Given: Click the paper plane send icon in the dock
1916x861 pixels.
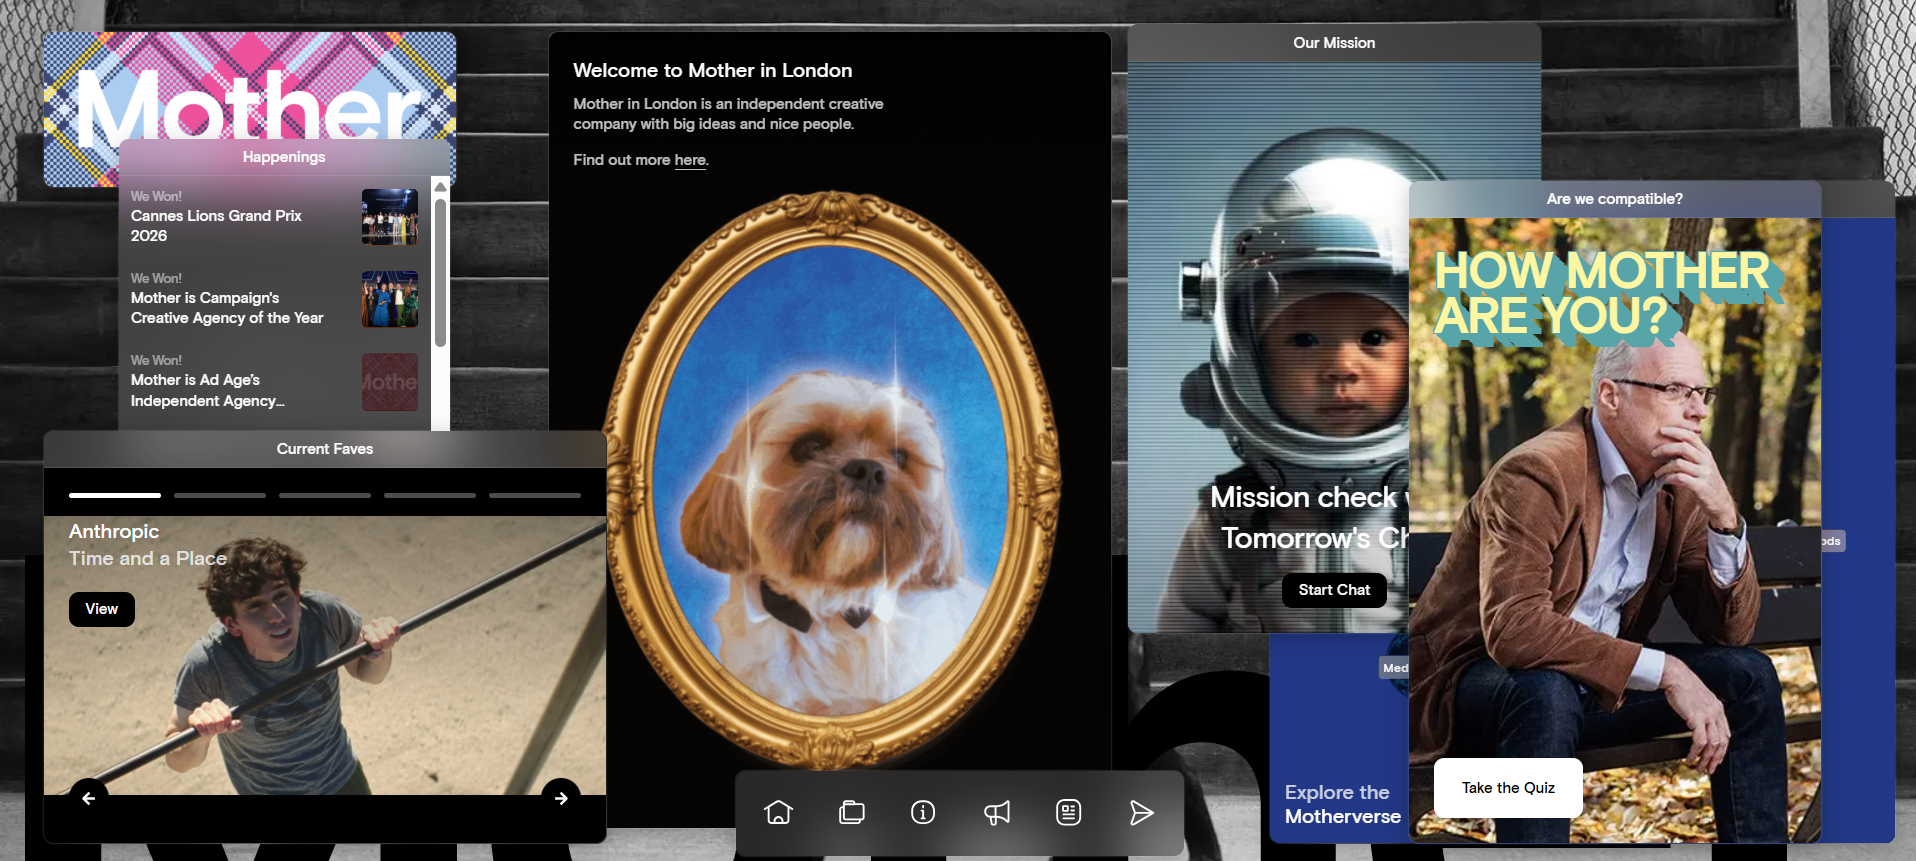Looking at the screenshot, I should pos(1141,812).
